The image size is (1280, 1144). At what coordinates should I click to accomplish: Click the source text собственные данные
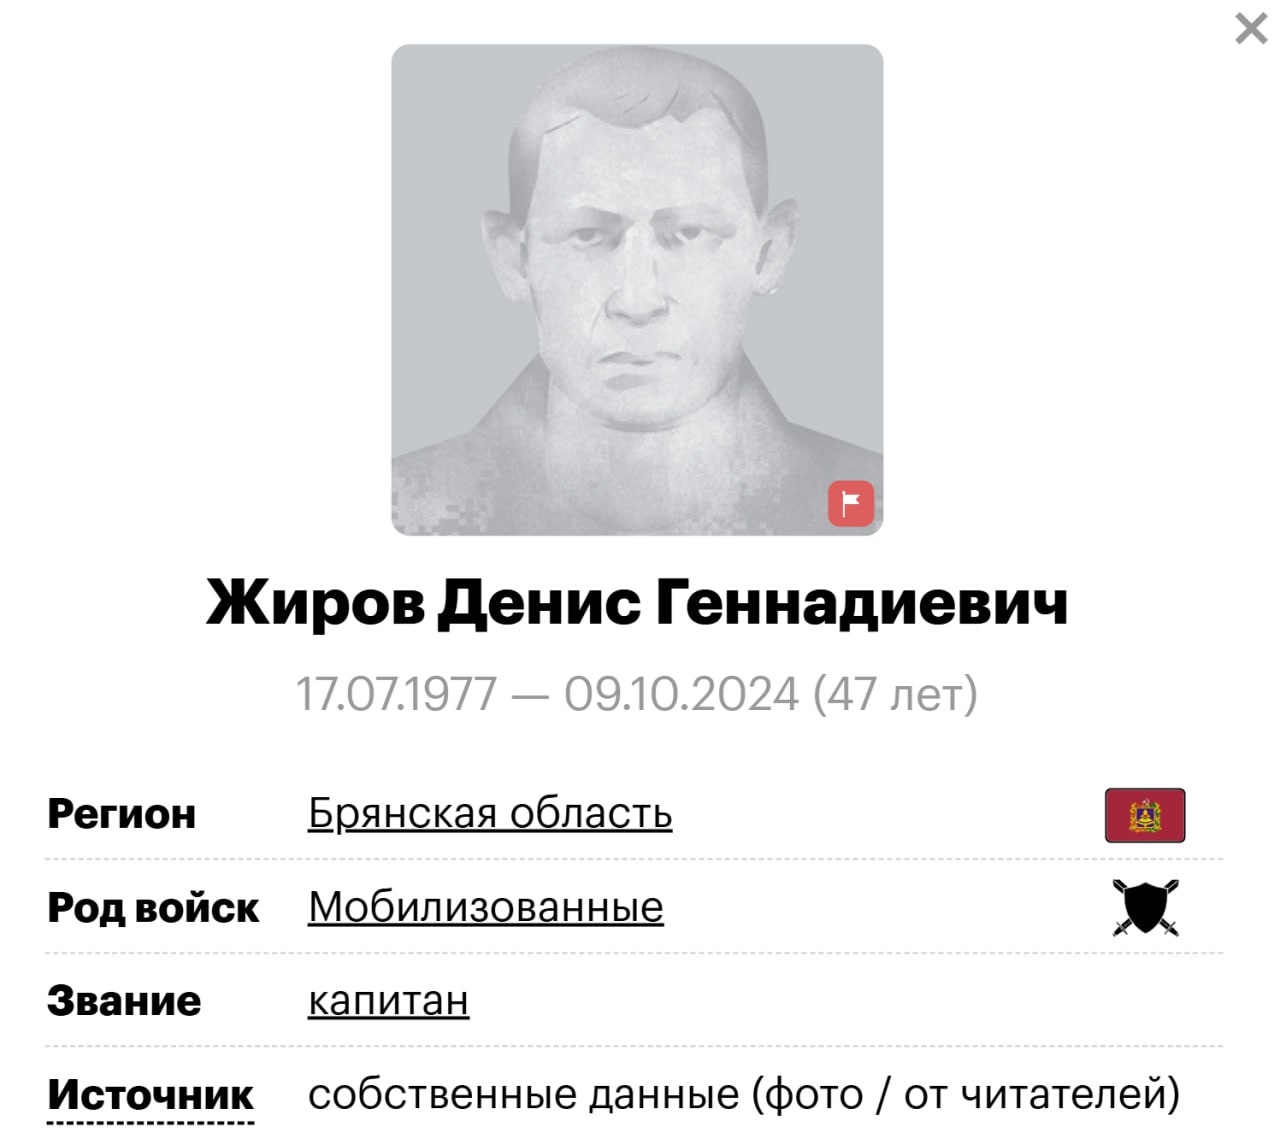(523, 1095)
